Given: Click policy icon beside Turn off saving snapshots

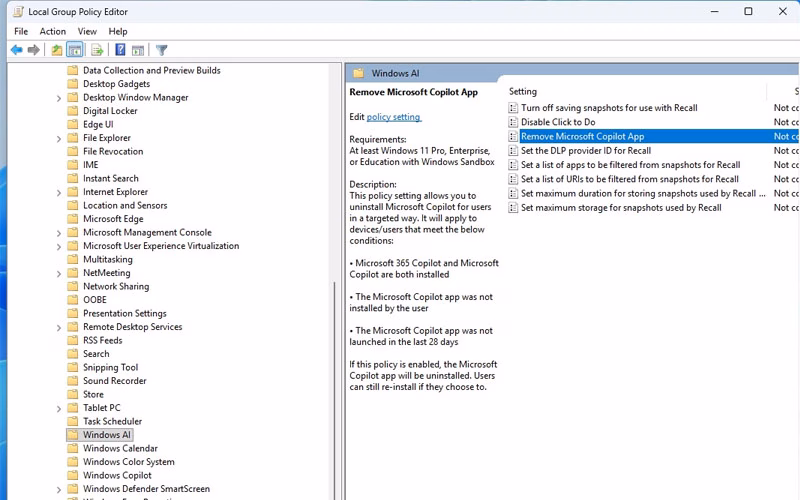Looking at the screenshot, I should pyautogui.click(x=513, y=108).
